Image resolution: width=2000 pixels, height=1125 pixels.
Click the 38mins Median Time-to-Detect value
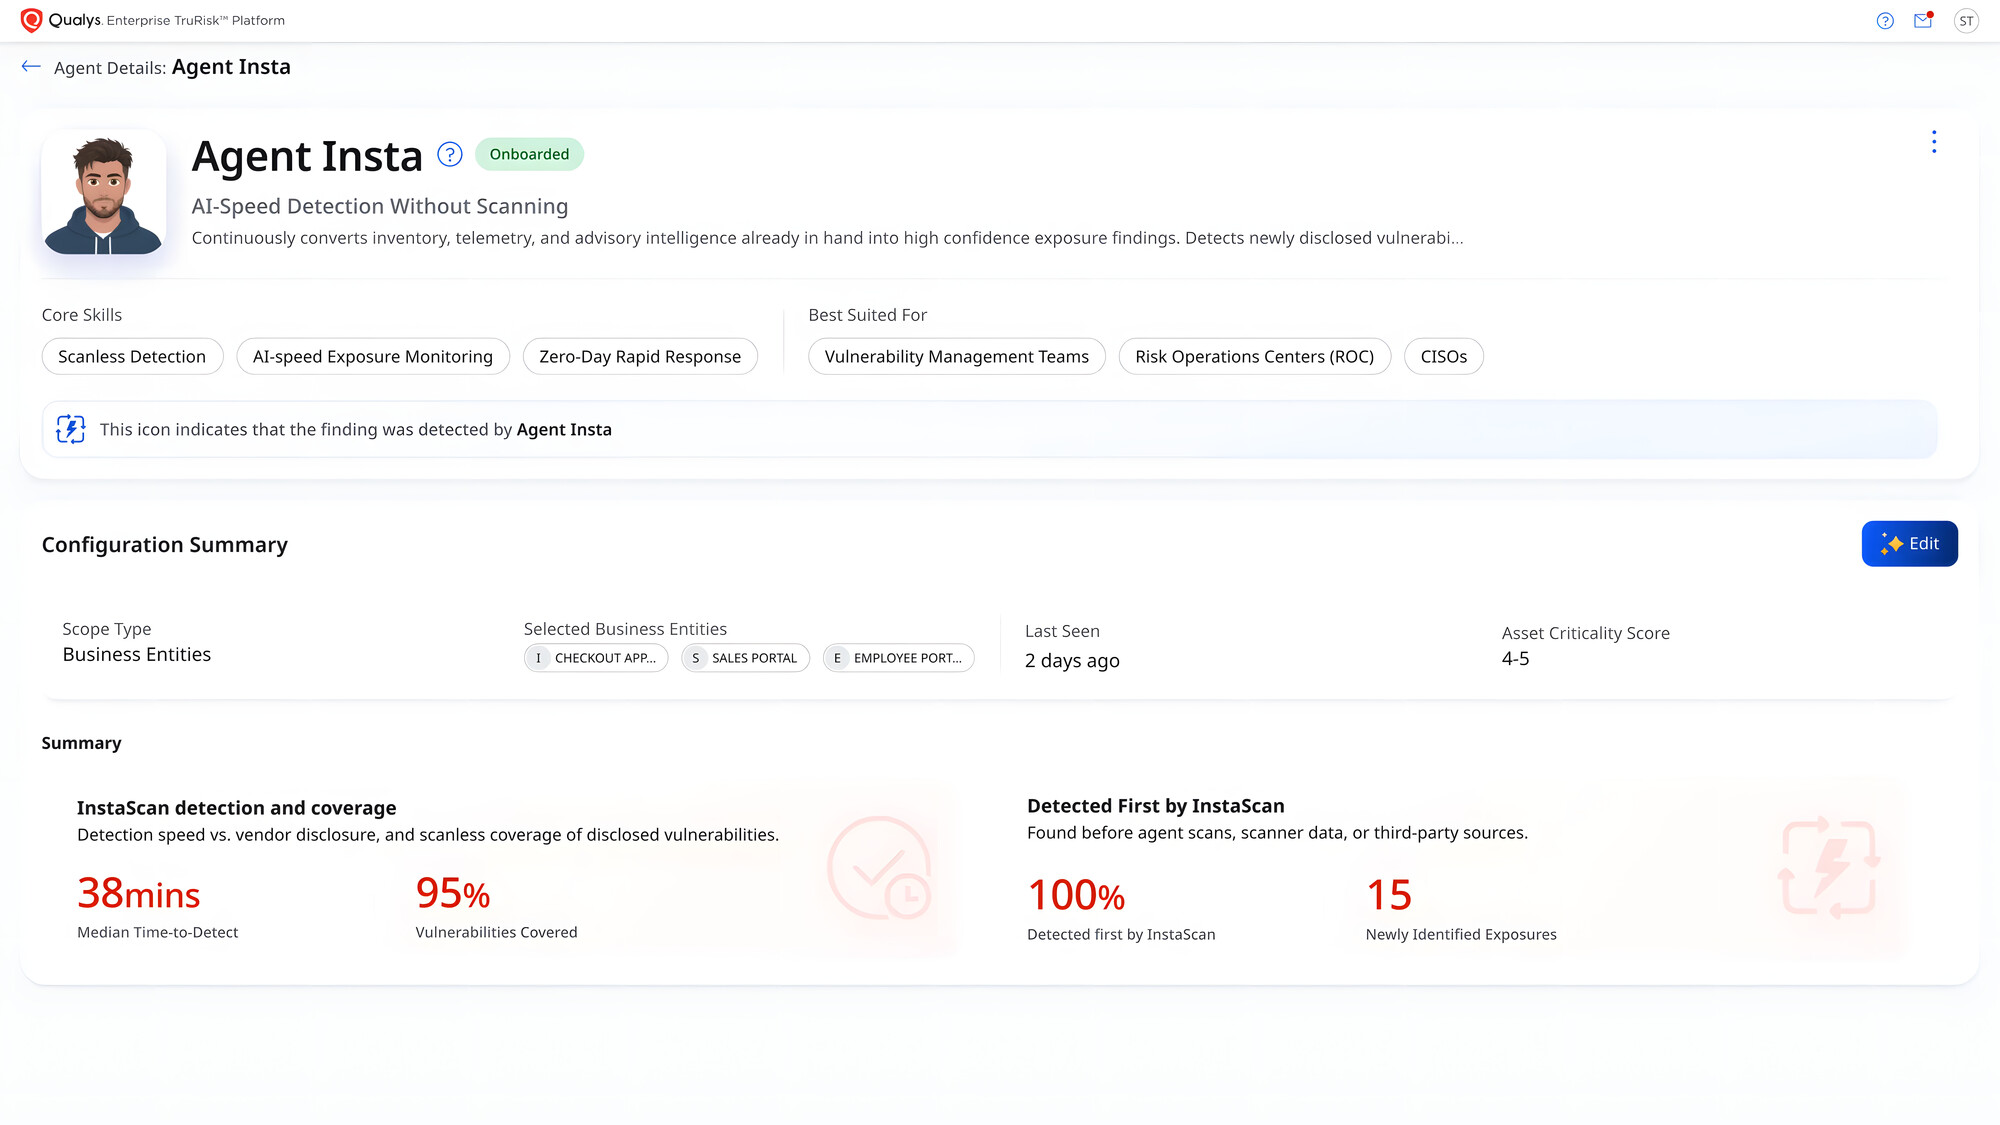(139, 894)
